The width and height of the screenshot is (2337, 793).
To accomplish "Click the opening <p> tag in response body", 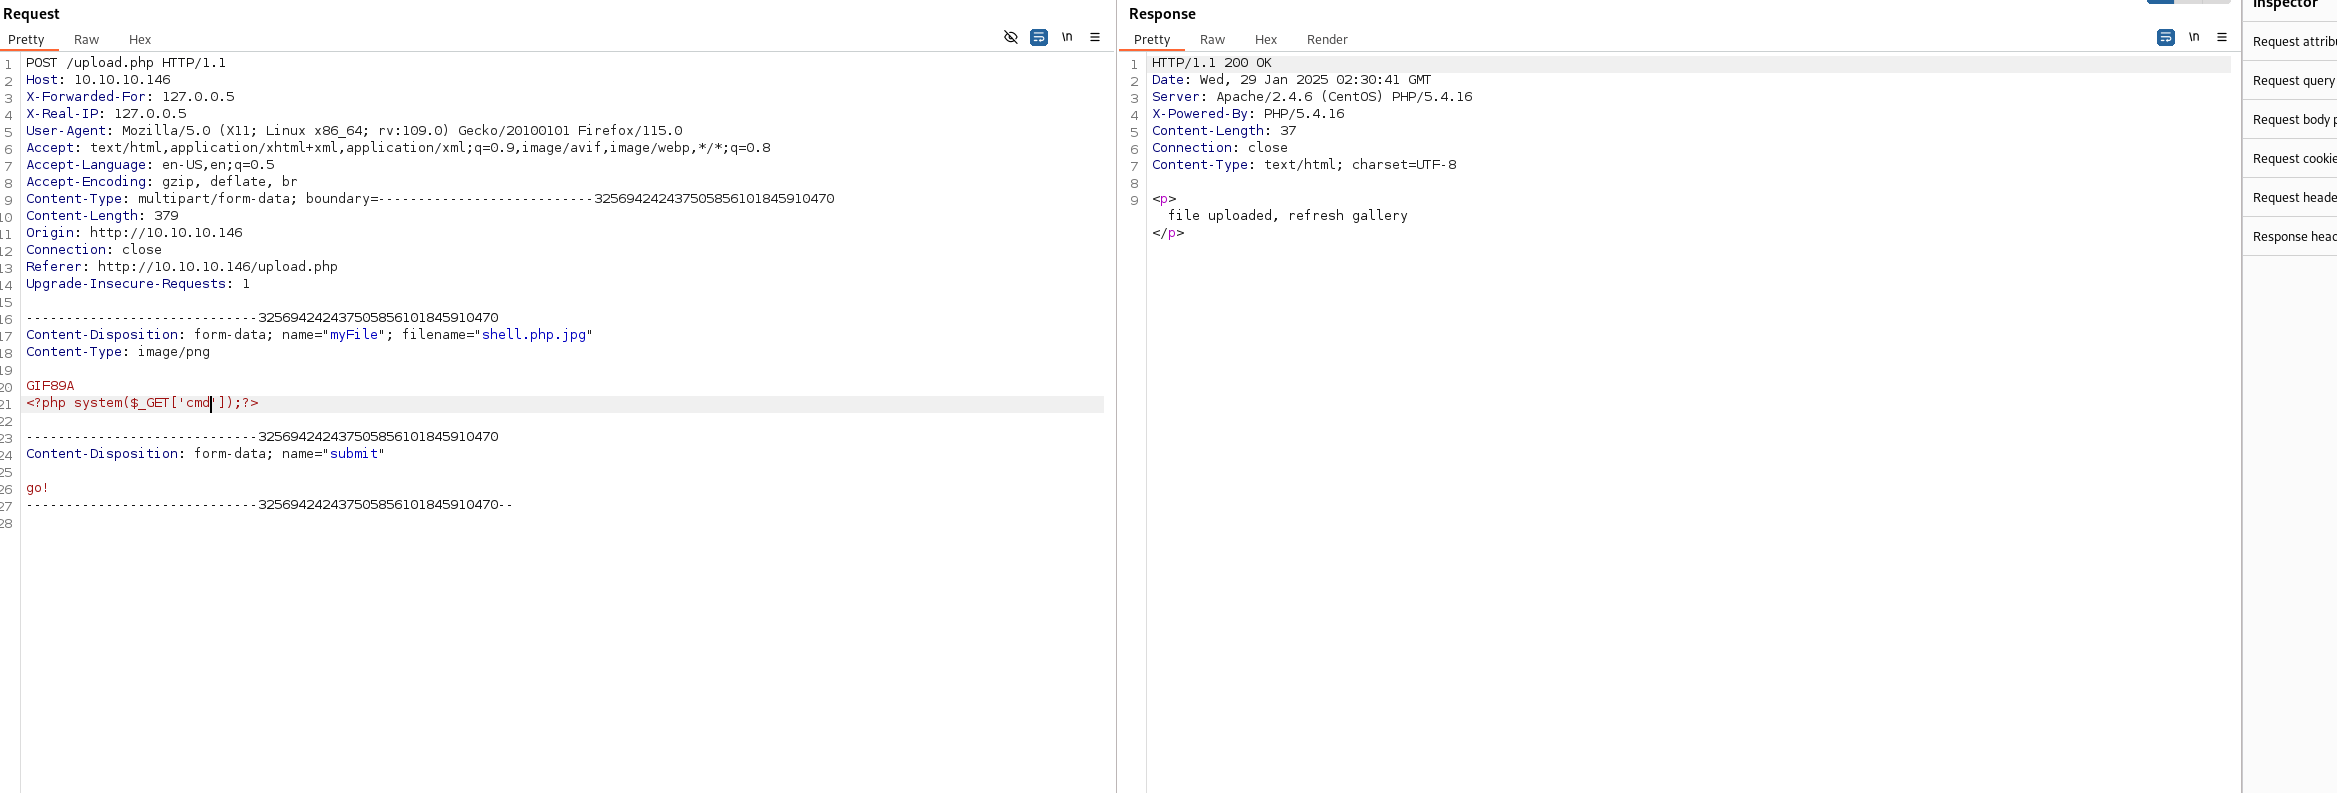I will tap(1164, 199).
